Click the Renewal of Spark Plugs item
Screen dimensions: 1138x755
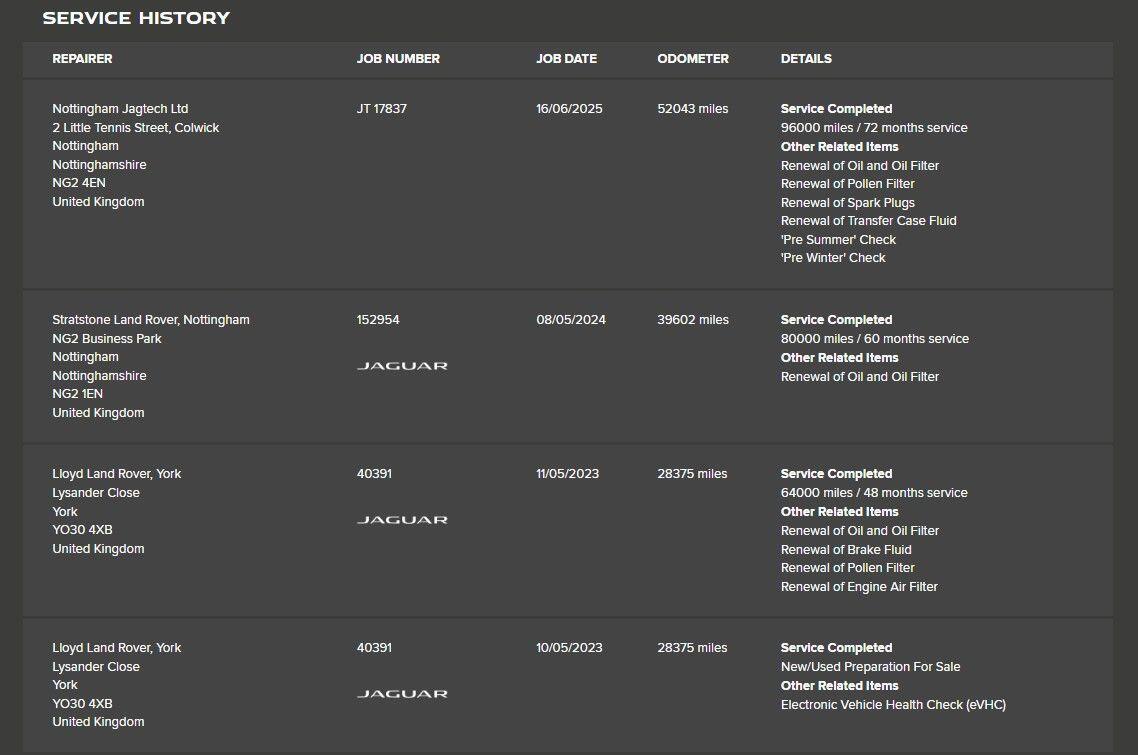[x=848, y=203]
